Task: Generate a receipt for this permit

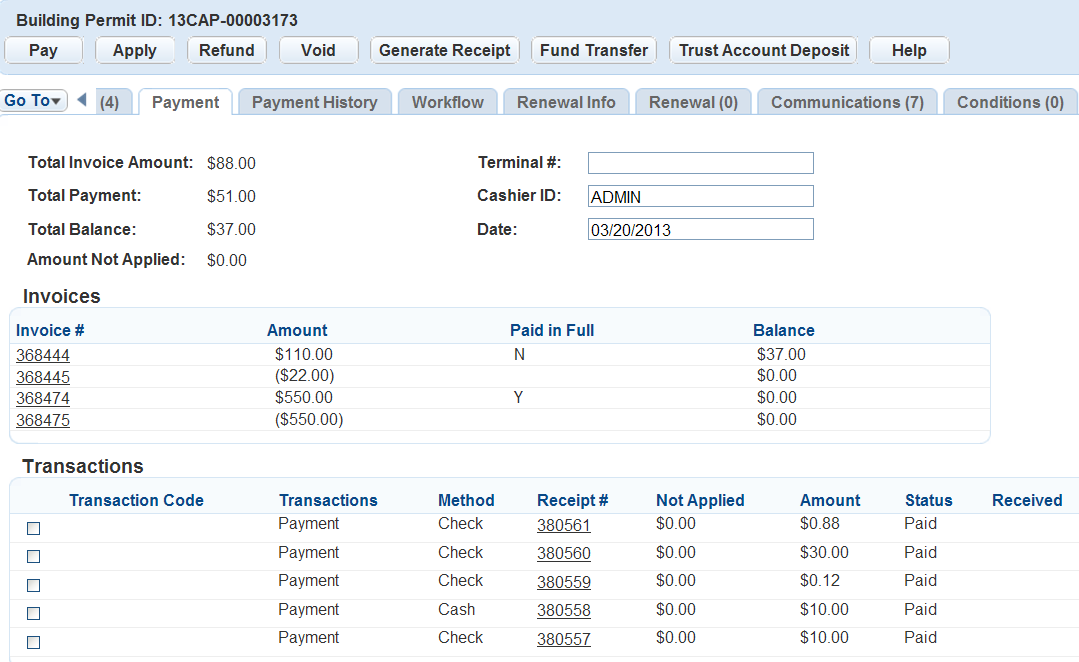Action: (x=444, y=50)
